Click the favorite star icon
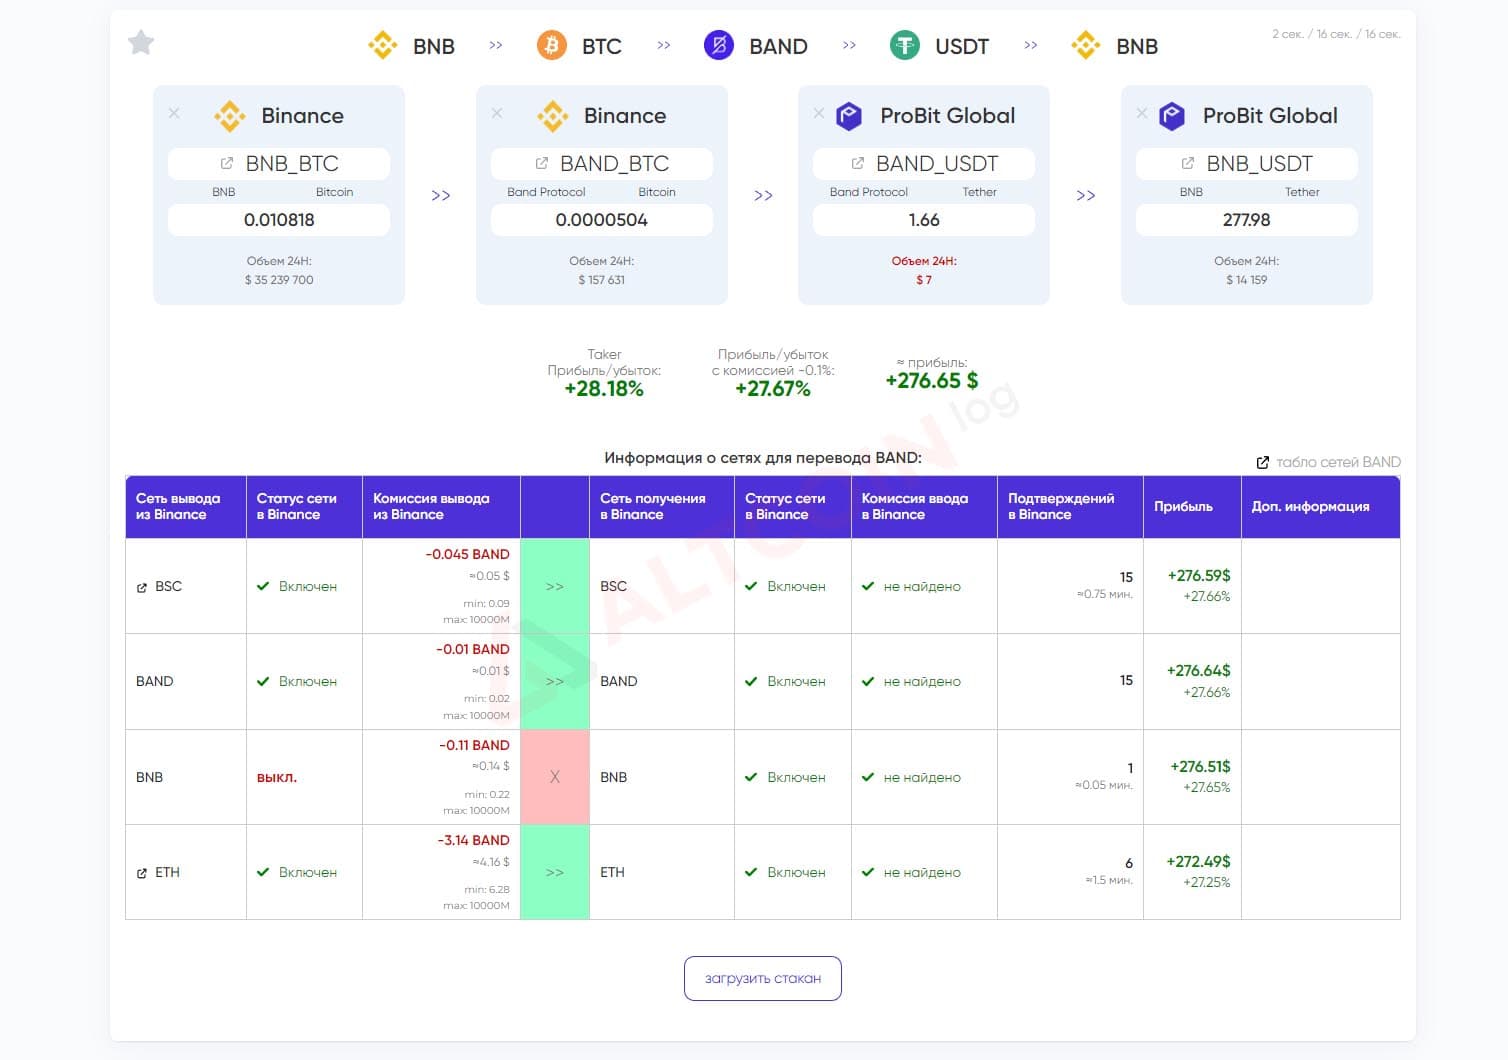The height and width of the screenshot is (1060, 1508). tap(141, 43)
